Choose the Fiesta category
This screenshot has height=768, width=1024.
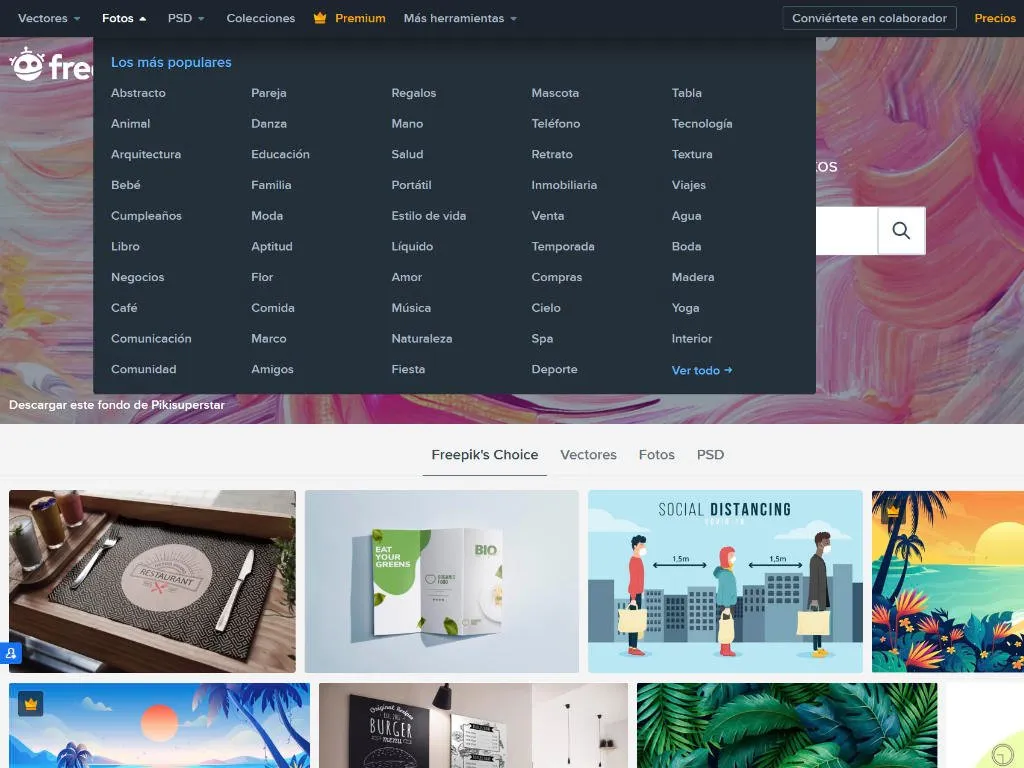408,369
